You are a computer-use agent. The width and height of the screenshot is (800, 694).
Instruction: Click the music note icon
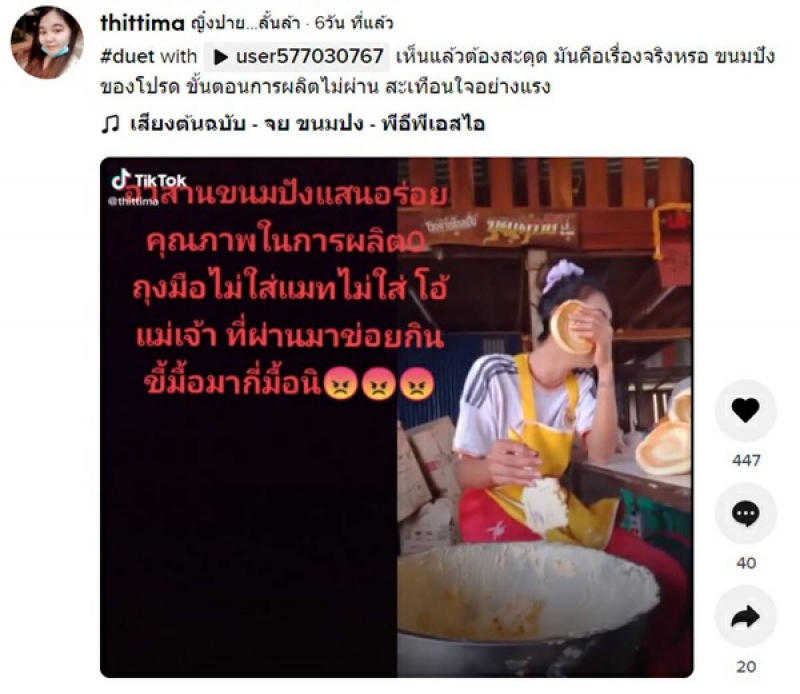click(x=110, y=124)
